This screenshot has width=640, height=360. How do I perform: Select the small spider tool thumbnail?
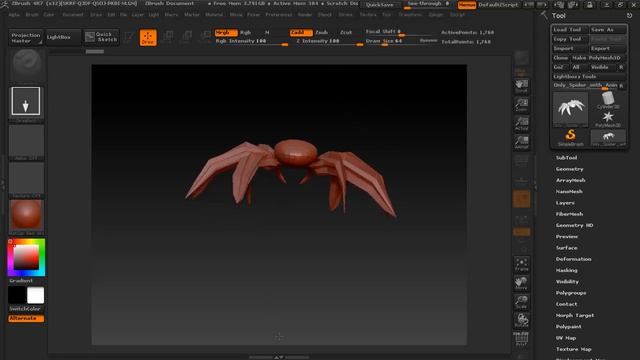pyautogui.click(x=608, y=138)
